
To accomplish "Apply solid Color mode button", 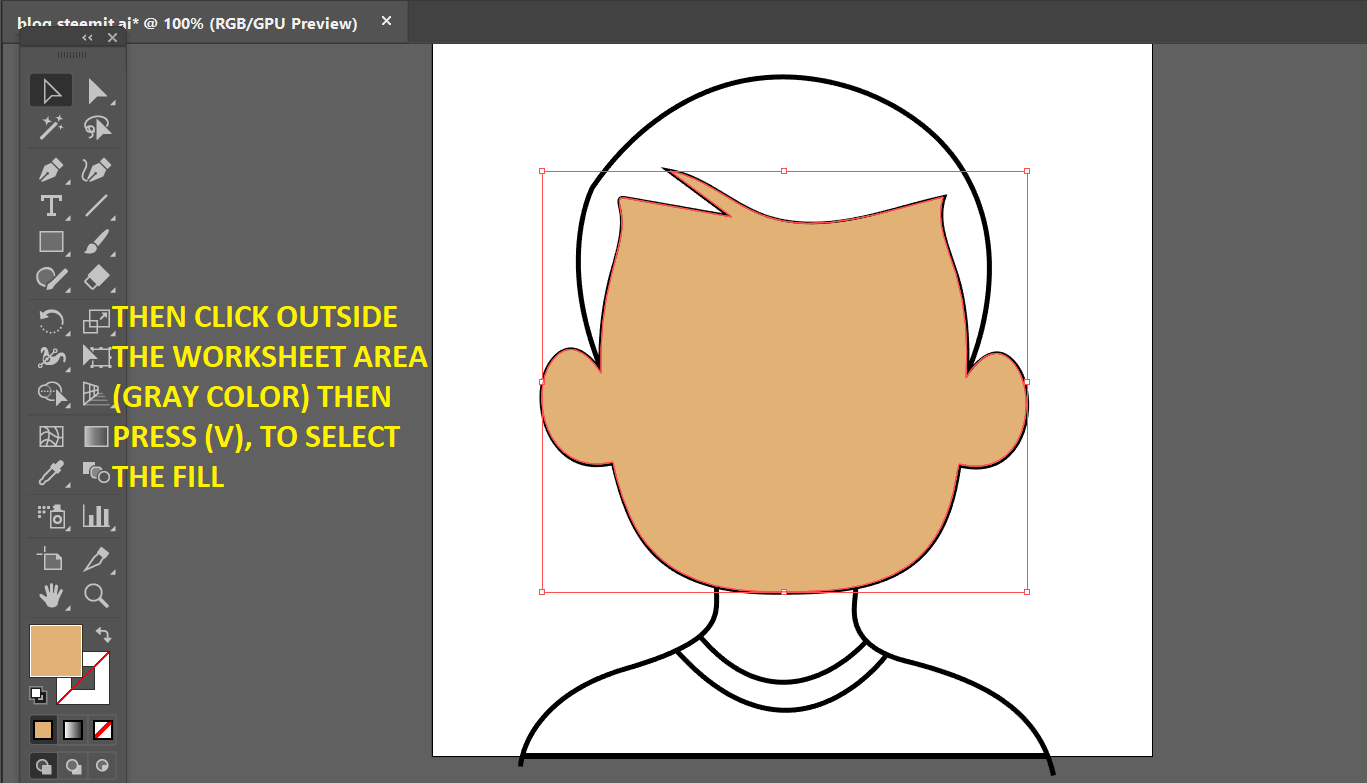I will click(43, 730).
